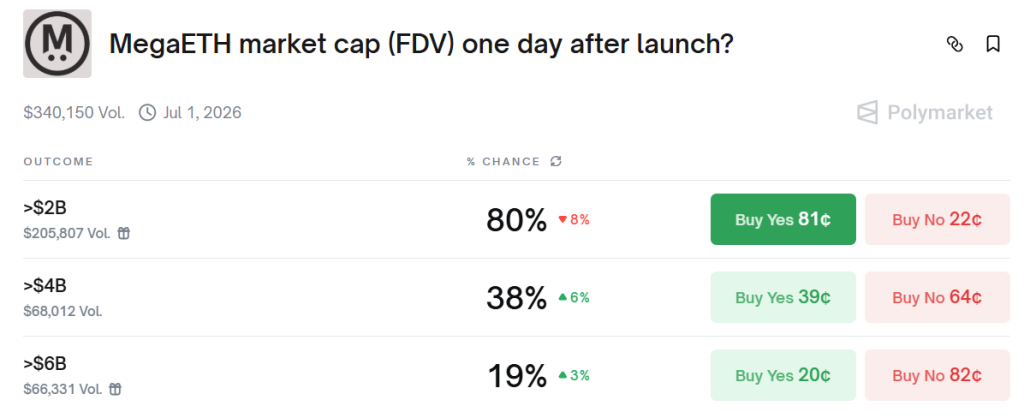Image resolution: width=1024 pixels, height=418 pixels.
Task: Open the Polymarket logo link
Action: click(925, 112)
